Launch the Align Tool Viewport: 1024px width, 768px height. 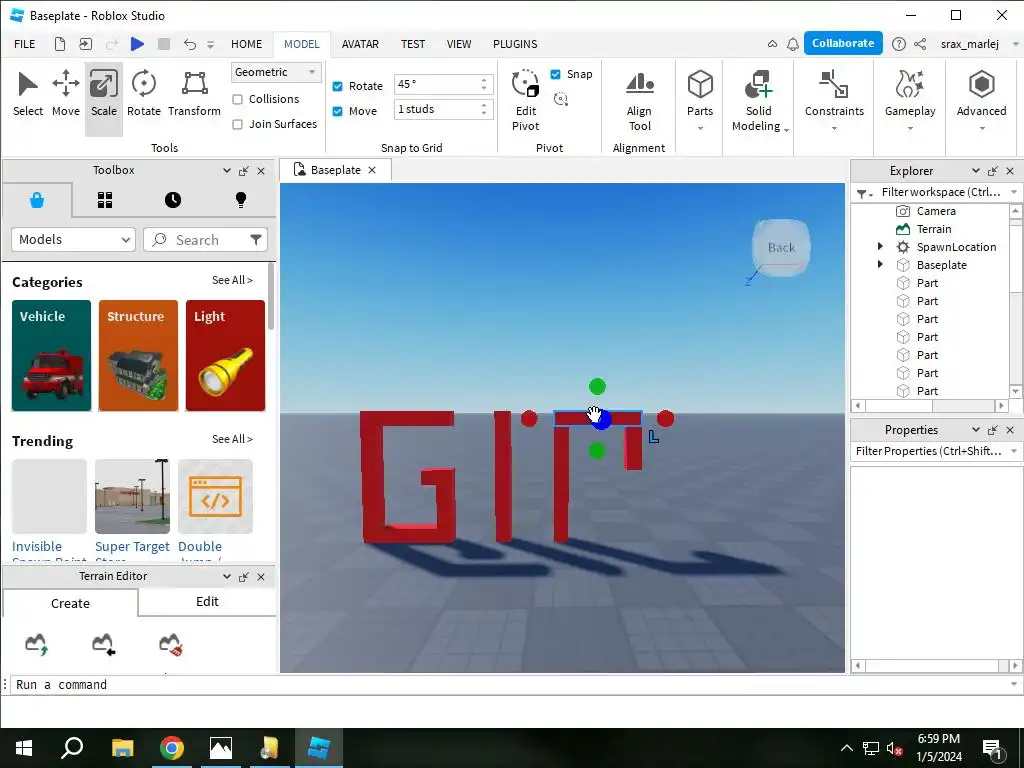[639, 100]
